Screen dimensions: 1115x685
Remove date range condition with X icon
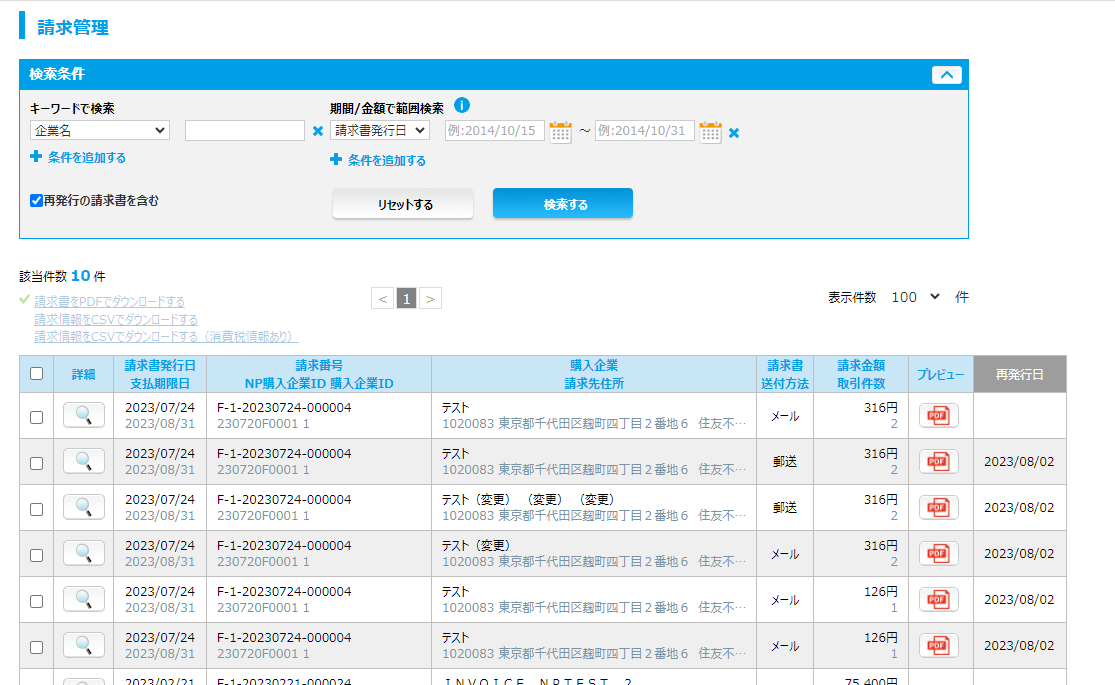[x=734, y=132]
